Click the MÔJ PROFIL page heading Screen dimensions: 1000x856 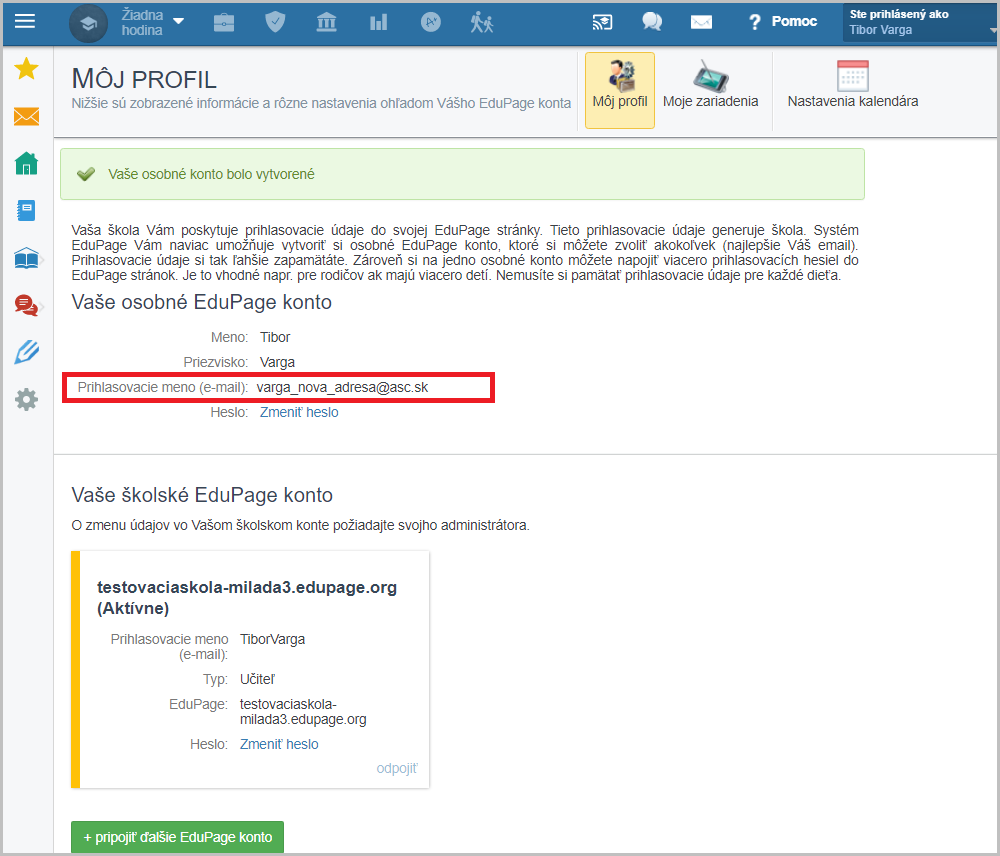[144, 79]
